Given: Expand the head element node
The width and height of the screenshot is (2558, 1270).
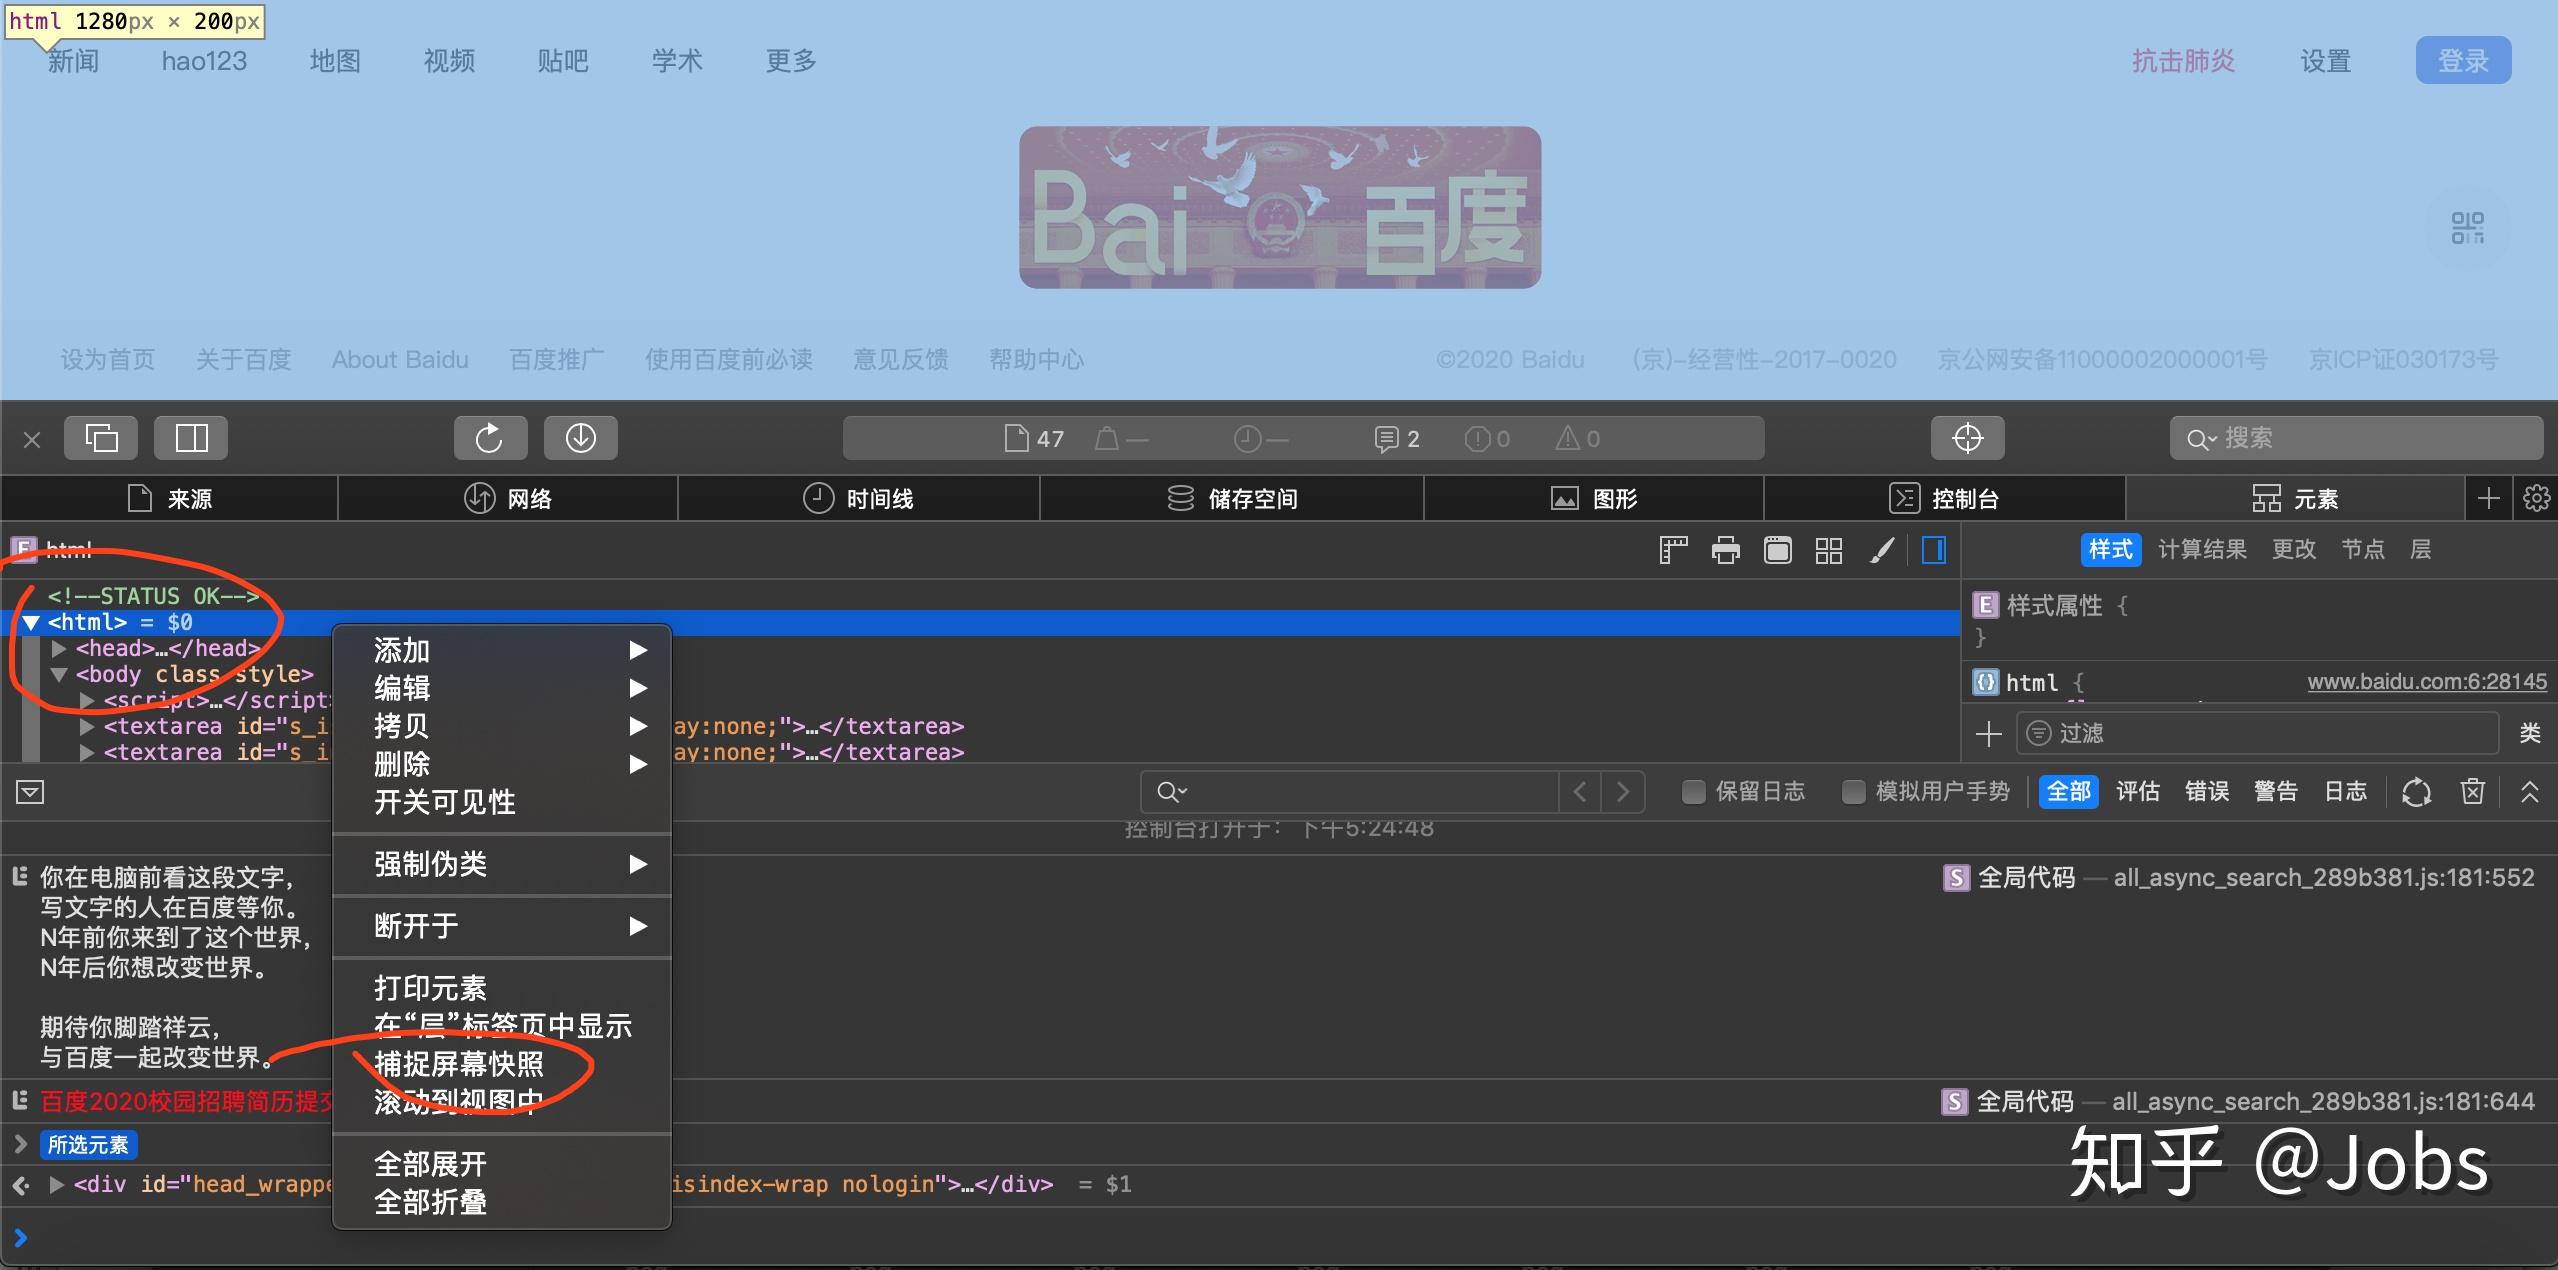Looking at the screenshot, I should pos(59,649).
